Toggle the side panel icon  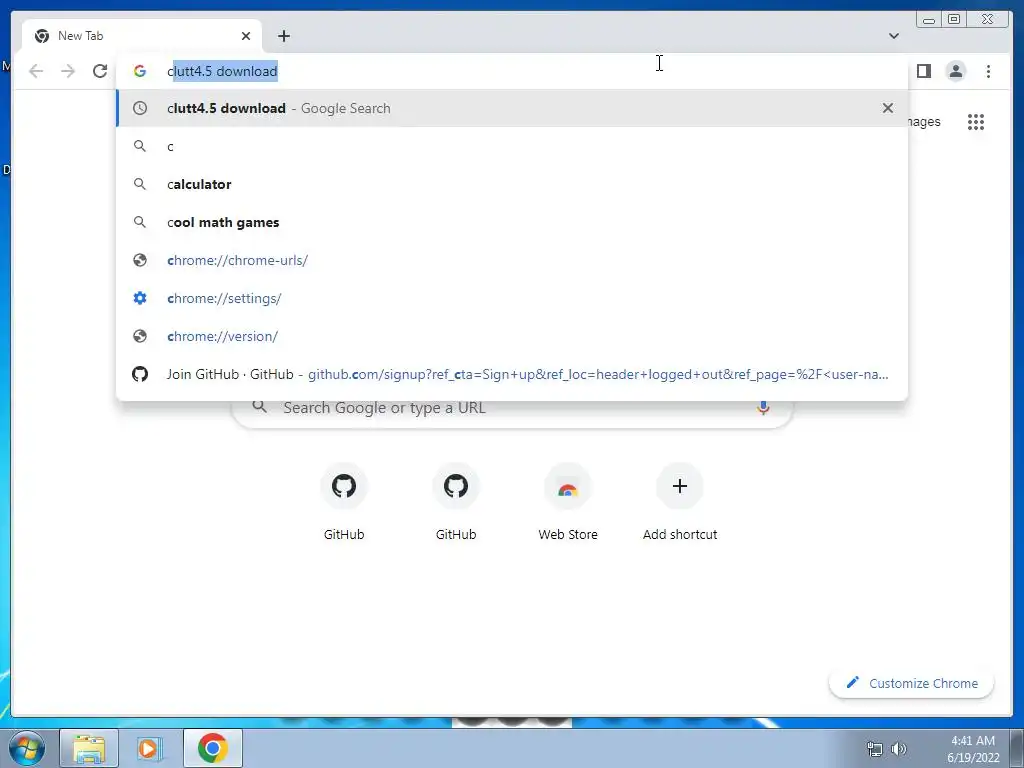point(923,71)
